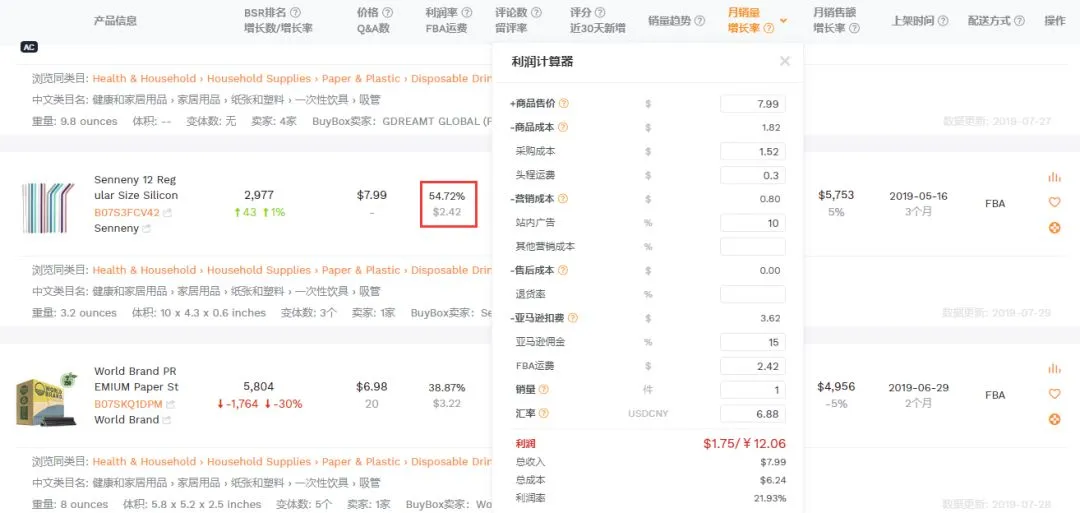
Task: Open ASIN link B07SKQ1DPM
Action: (128, 404)
